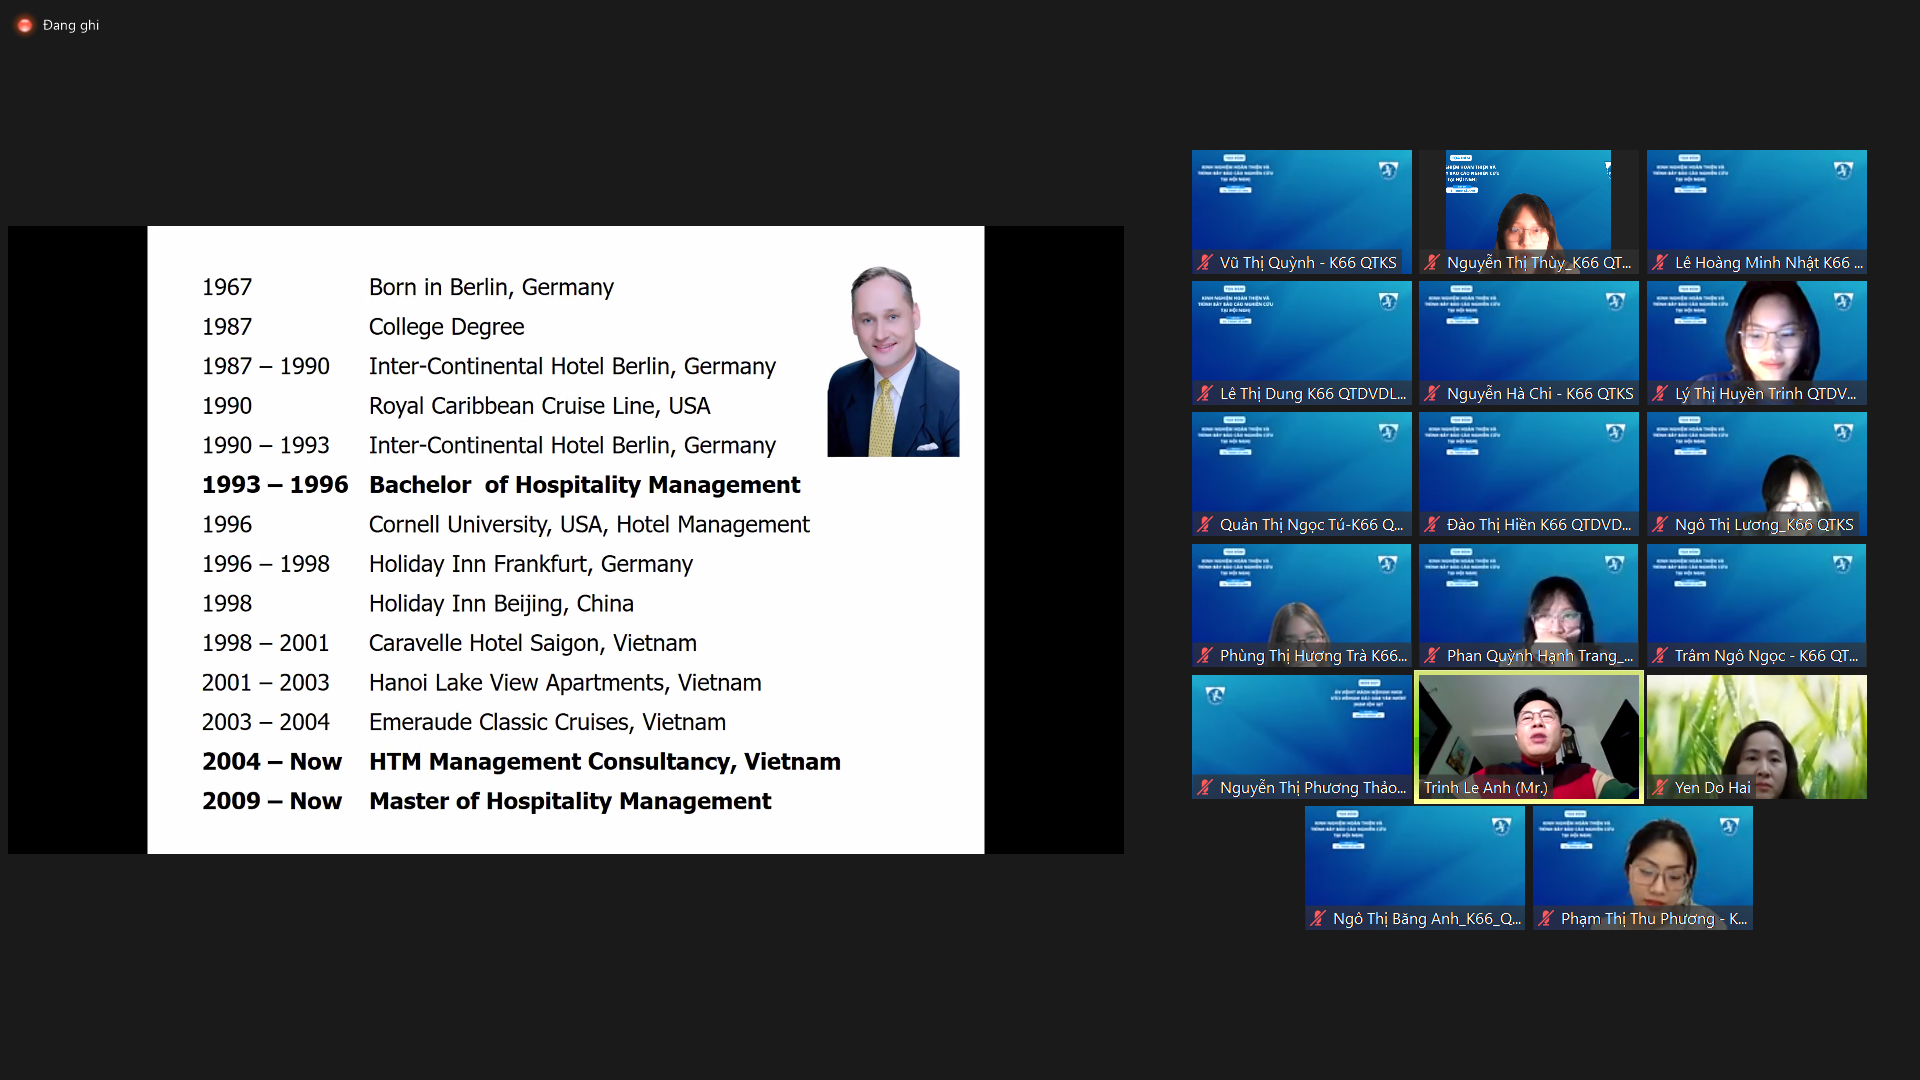Click the portrait photo in the shared slide
1920x1080 pixels.
(x=893, y=361)
